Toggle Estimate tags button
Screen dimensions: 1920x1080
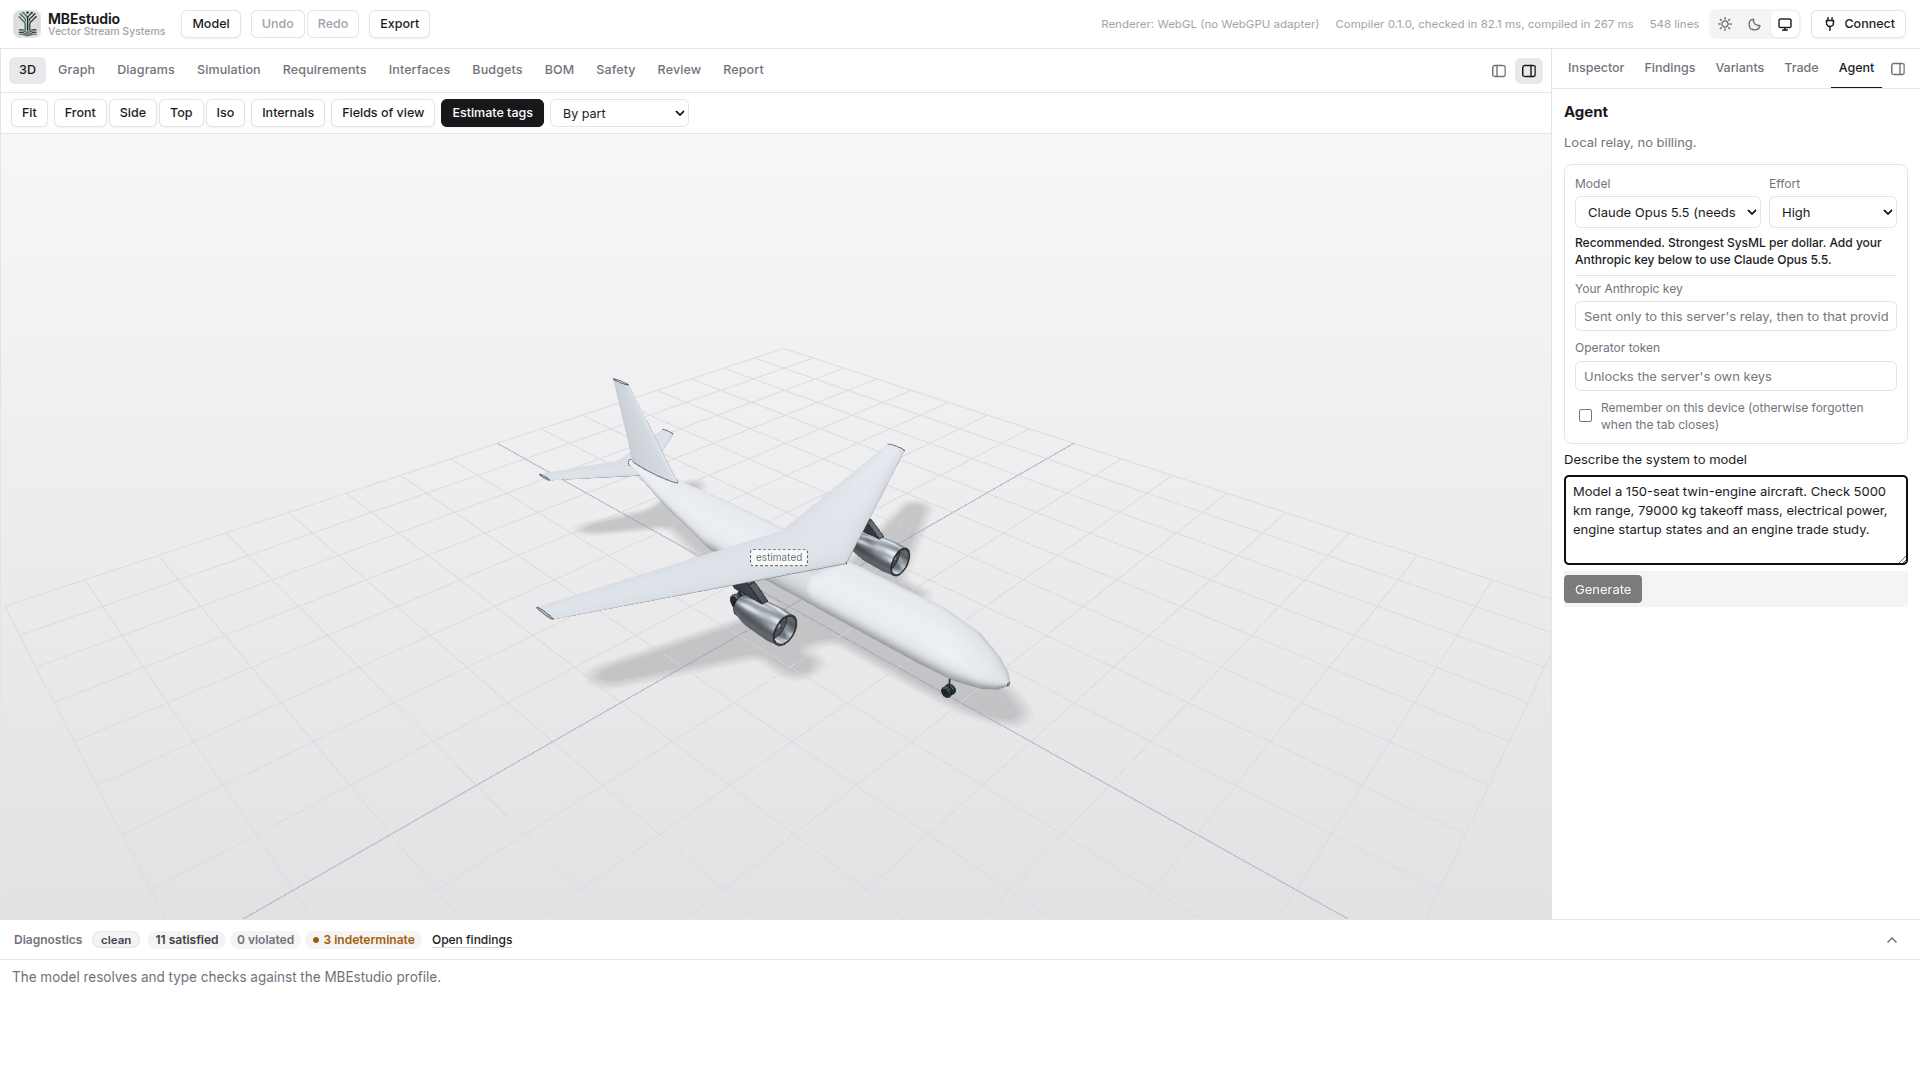(492, 113)
